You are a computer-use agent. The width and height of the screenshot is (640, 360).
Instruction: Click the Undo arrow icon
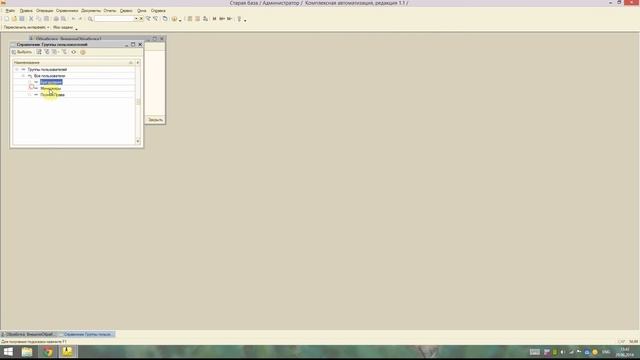(73, 19)
